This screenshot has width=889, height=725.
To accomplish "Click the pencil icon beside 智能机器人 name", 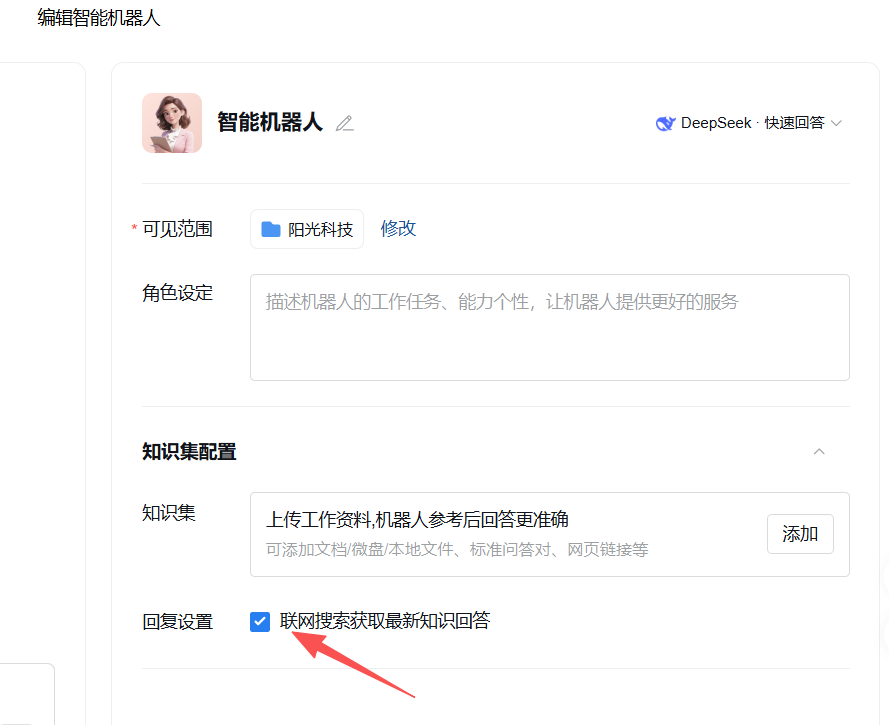I will (345, 123).
